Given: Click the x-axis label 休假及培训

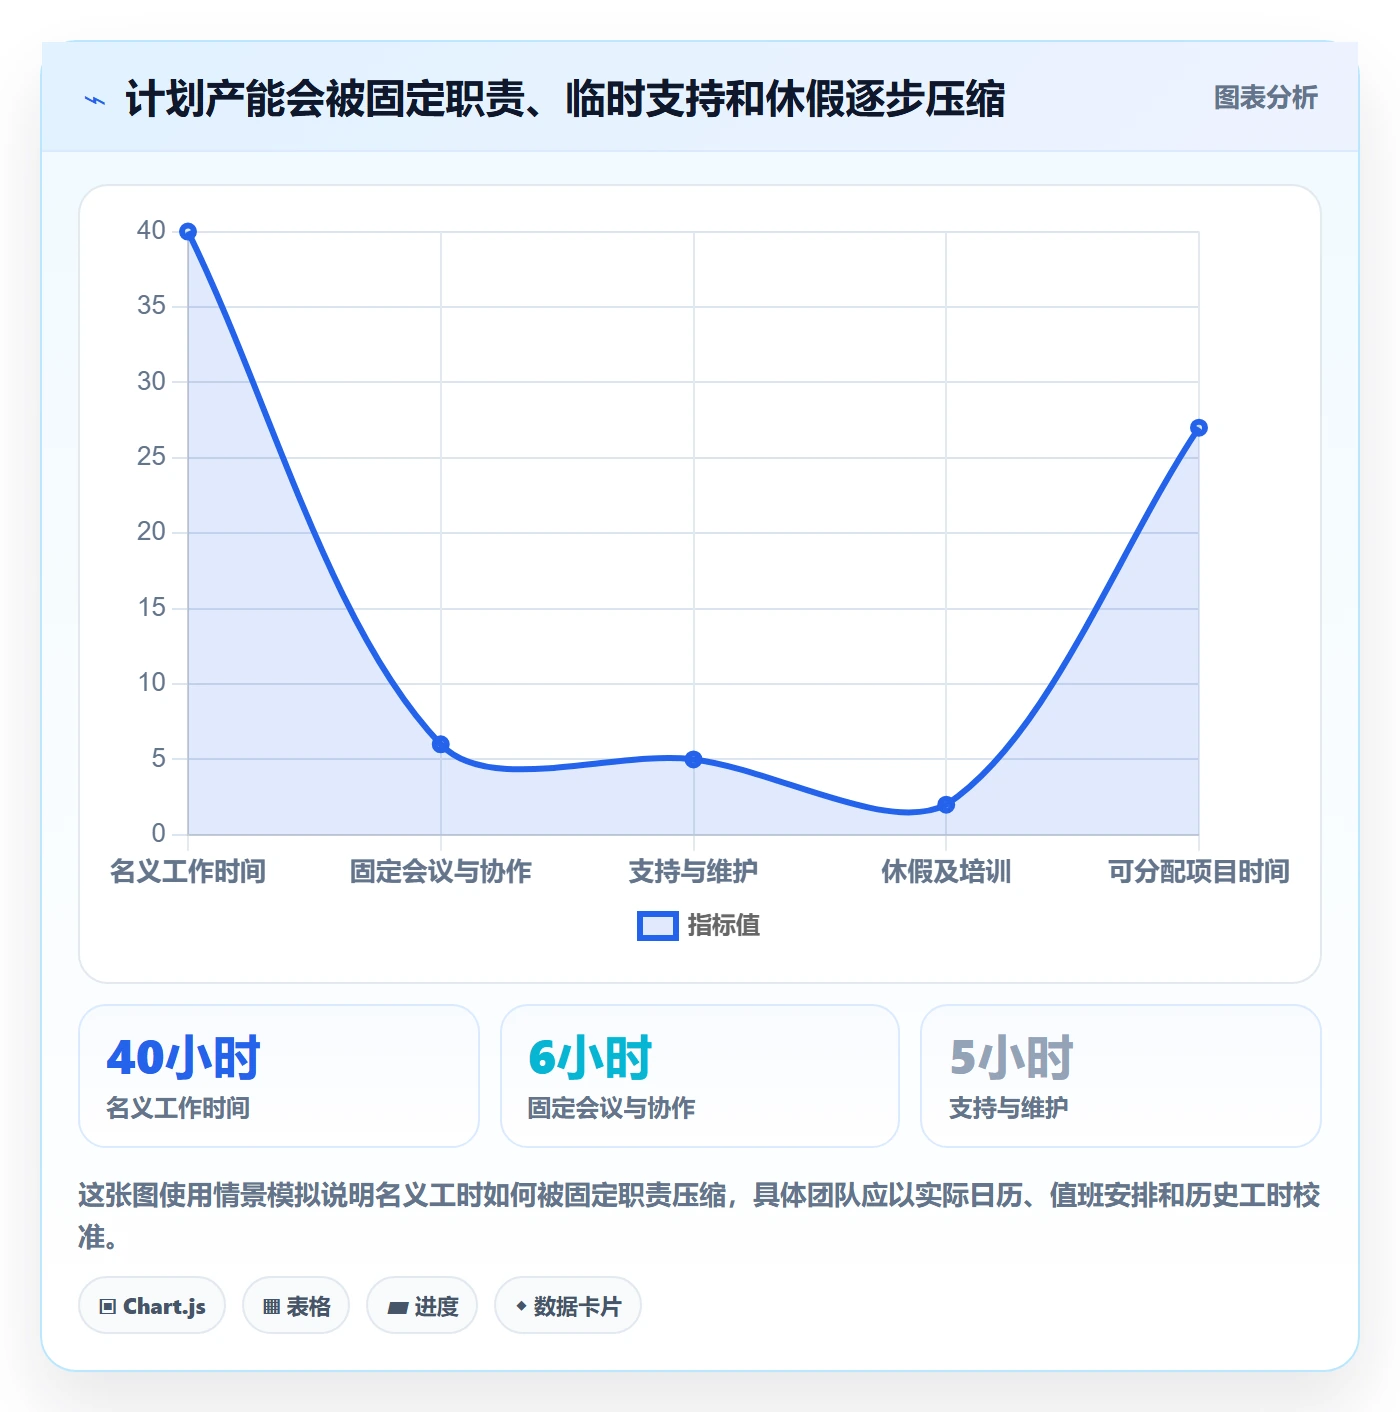Looking at the screenshot, I should click(946, 871).
